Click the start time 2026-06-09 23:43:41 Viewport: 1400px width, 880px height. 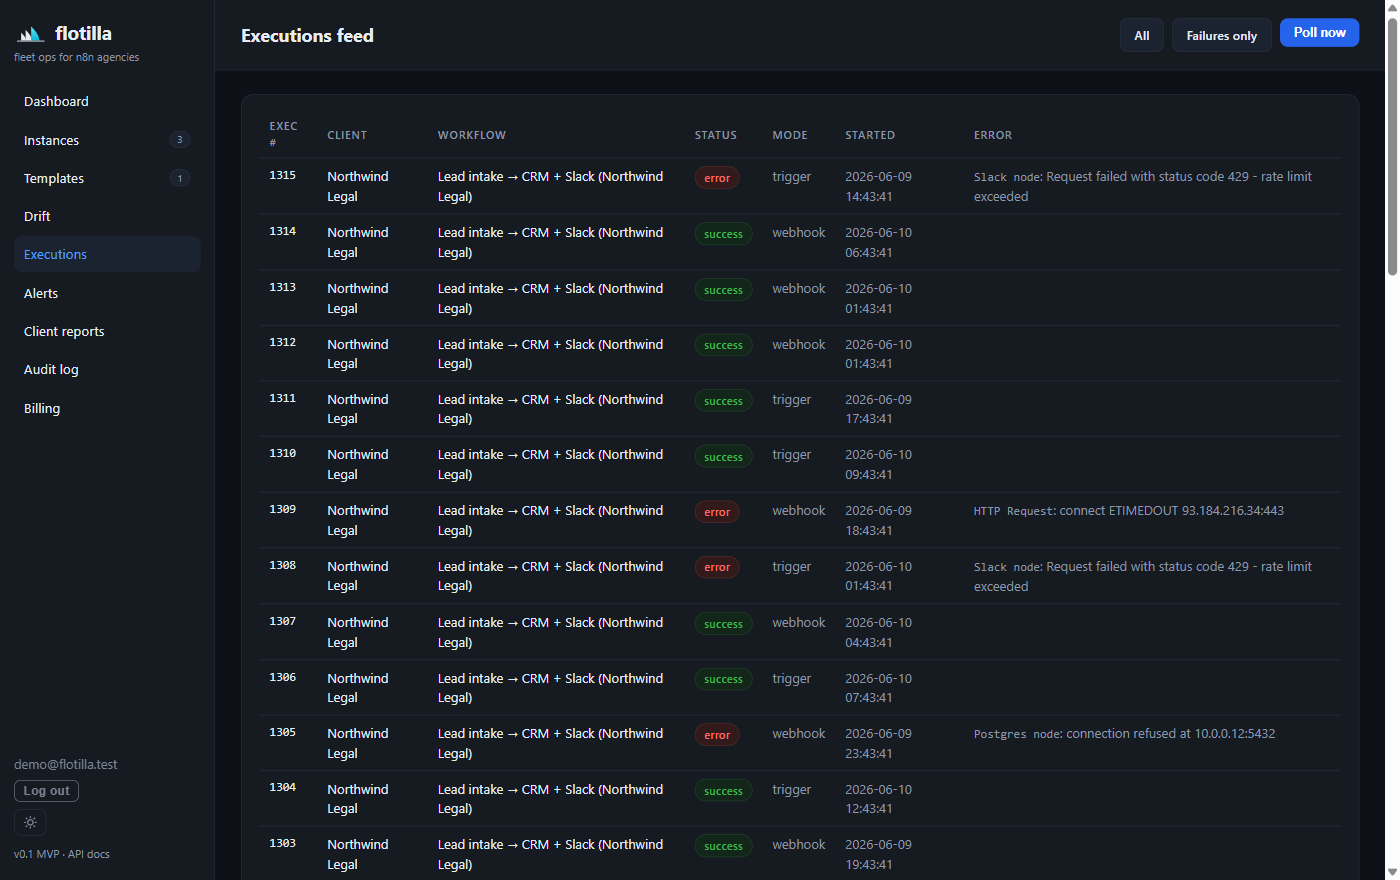pyautogui.click(x=878, y=743)
